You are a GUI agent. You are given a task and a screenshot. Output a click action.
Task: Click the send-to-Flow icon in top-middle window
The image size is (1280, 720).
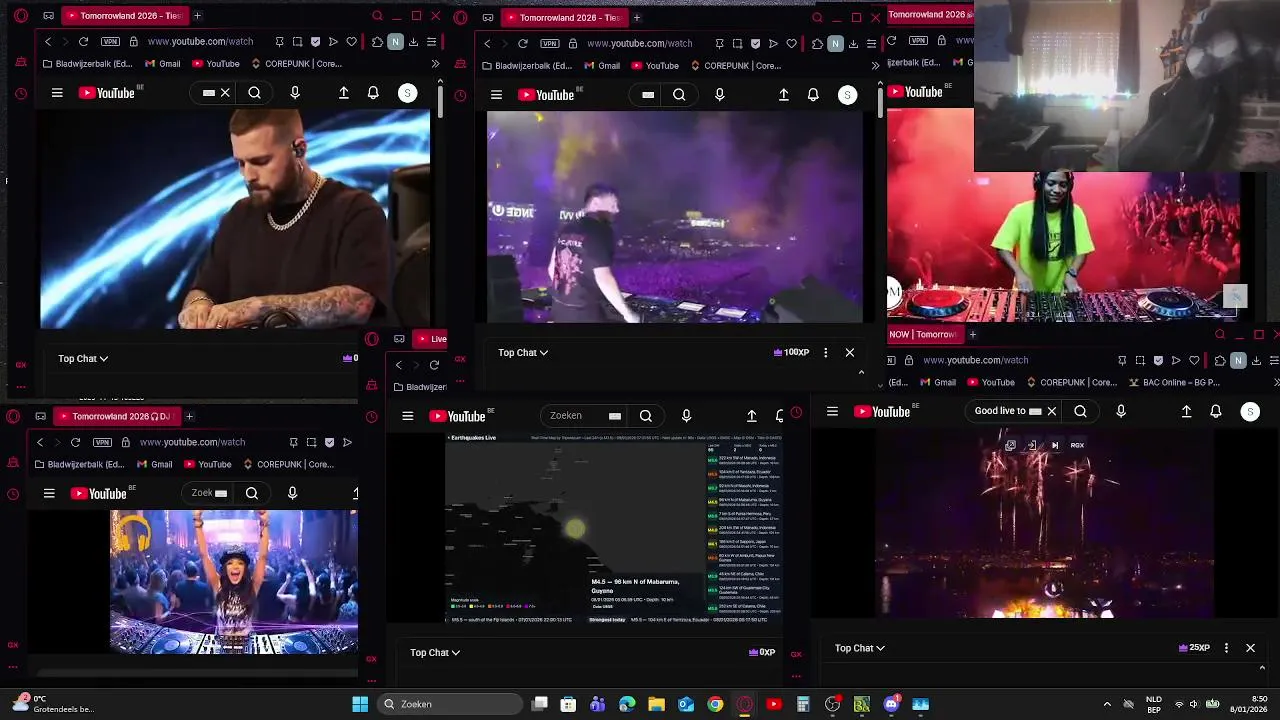point(773,44)
